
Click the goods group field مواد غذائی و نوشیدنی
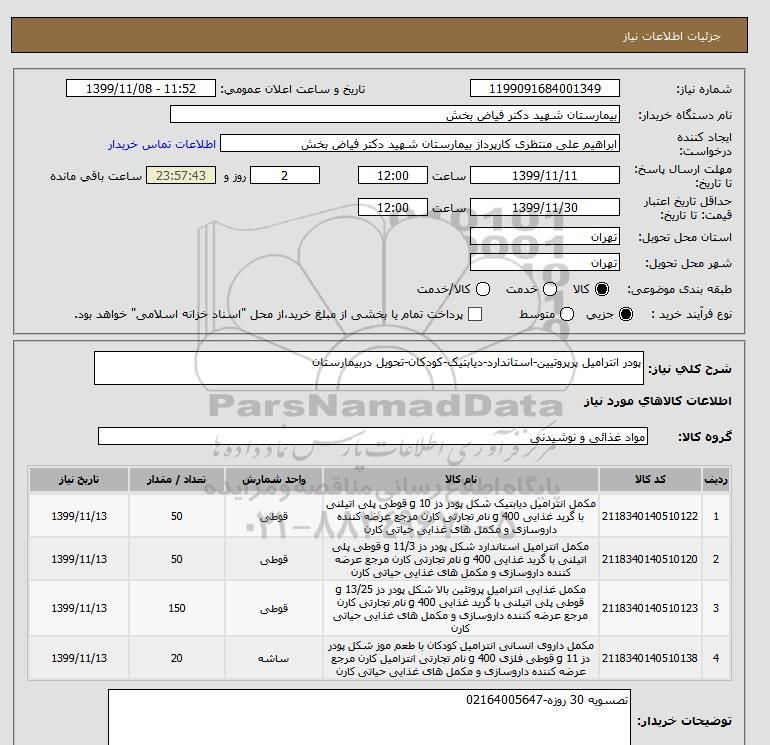pyautogui.click(x=373, y=436)
